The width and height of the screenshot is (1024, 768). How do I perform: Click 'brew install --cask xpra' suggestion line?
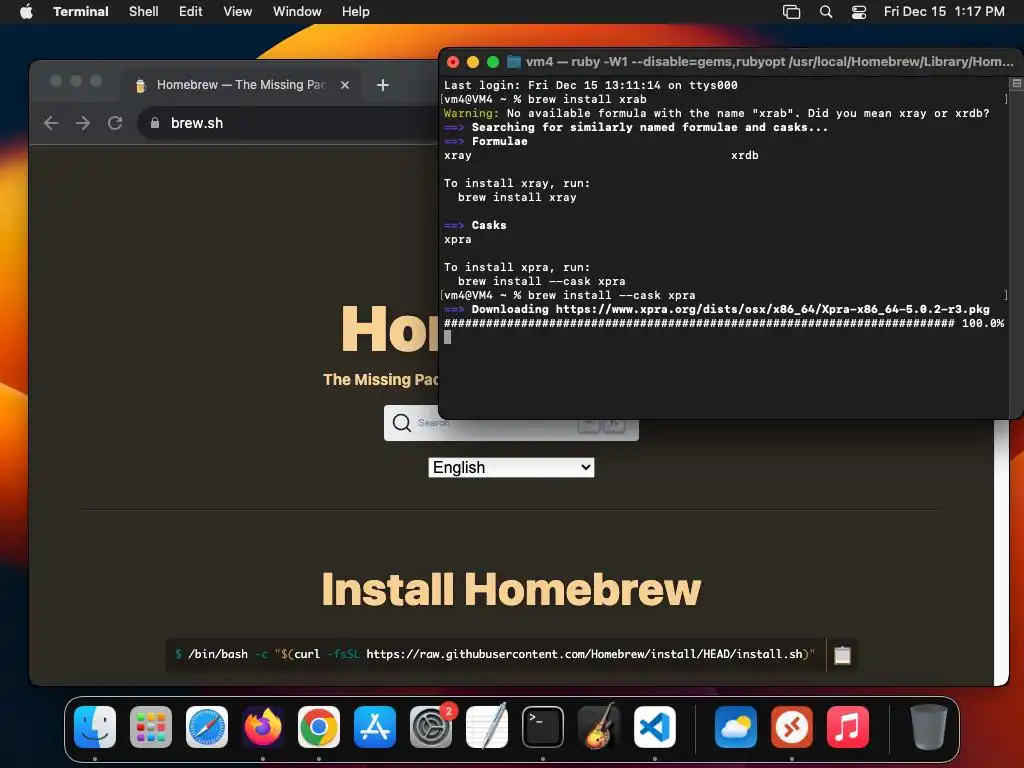click(541, 281)
